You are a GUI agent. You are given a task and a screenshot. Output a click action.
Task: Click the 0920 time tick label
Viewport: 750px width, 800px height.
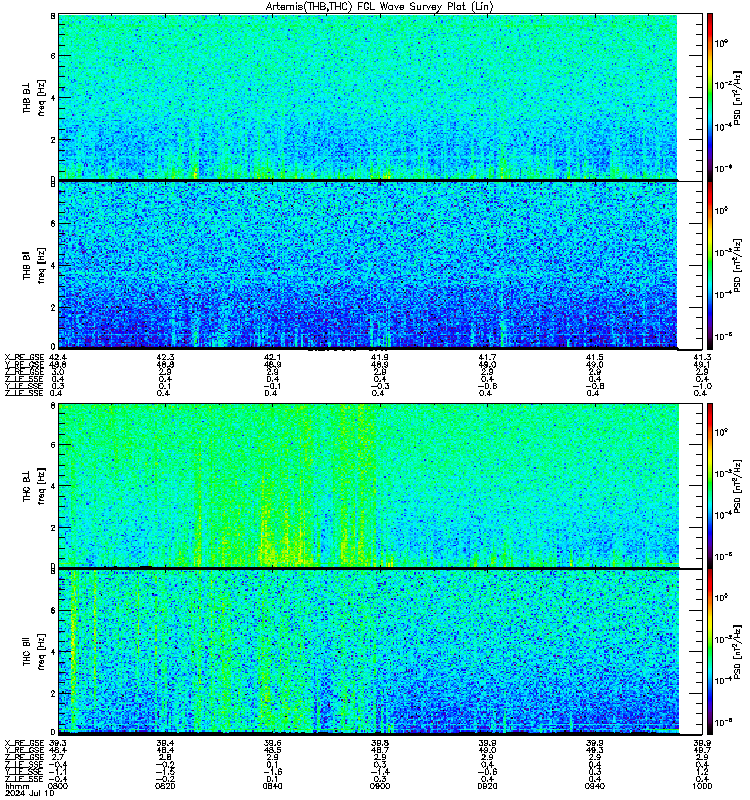coord(487,786)
